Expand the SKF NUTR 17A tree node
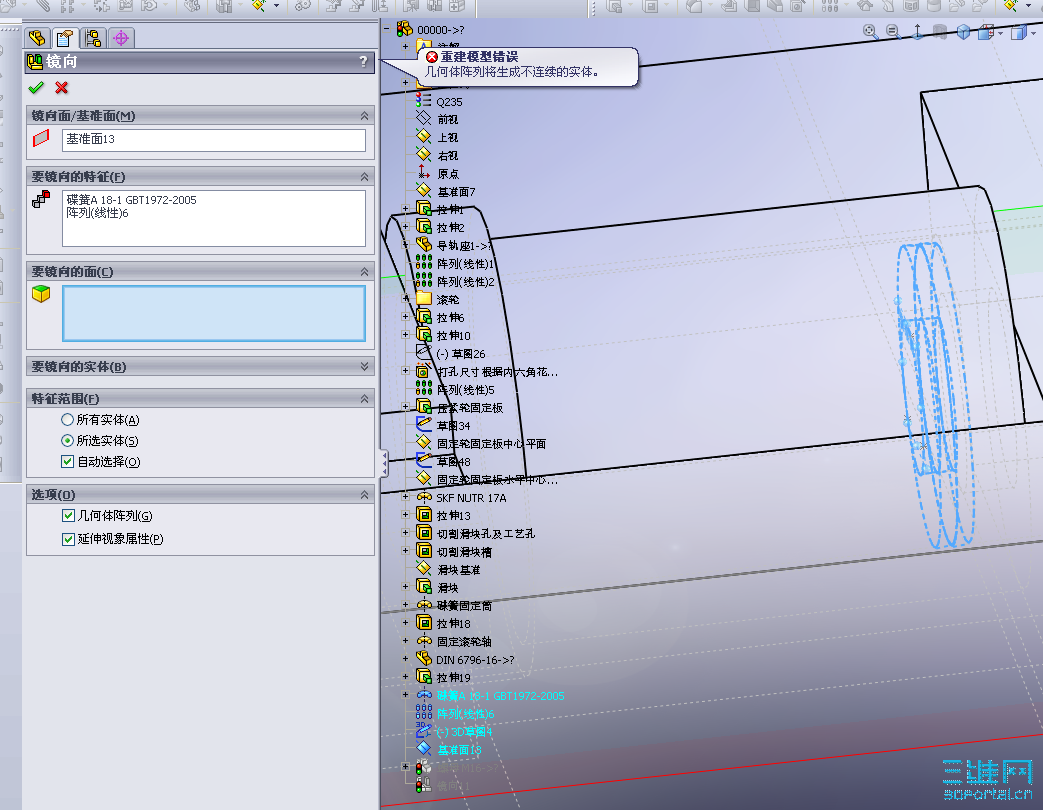 [406, 496]
